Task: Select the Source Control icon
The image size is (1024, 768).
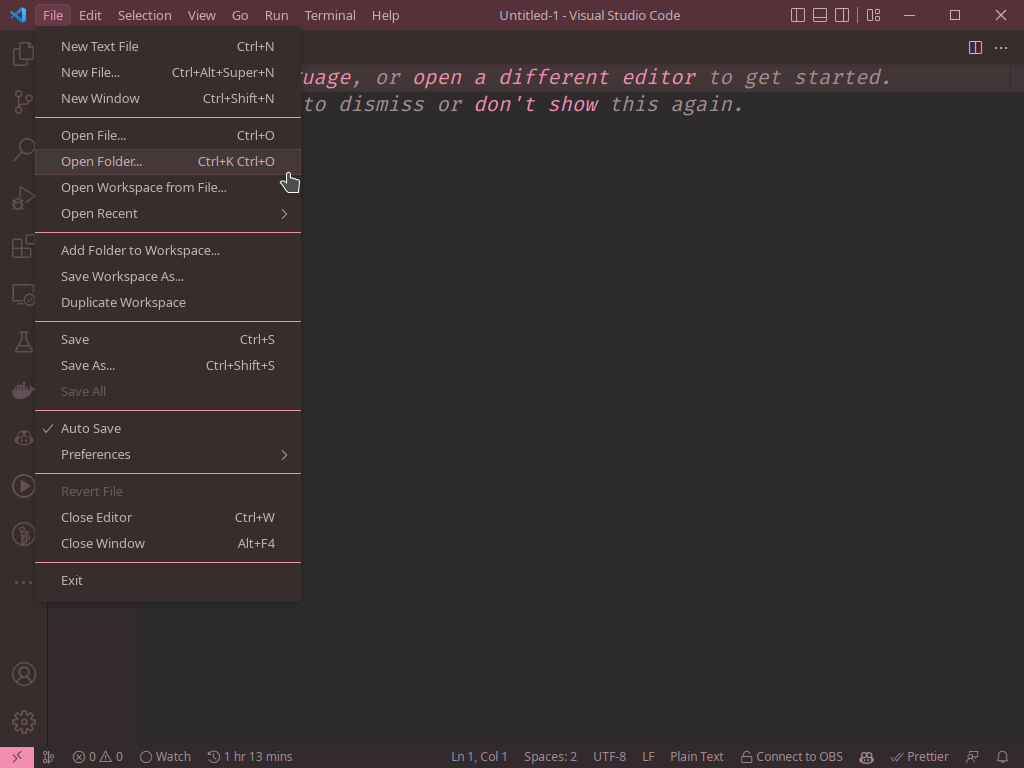Action: (23, 102)
